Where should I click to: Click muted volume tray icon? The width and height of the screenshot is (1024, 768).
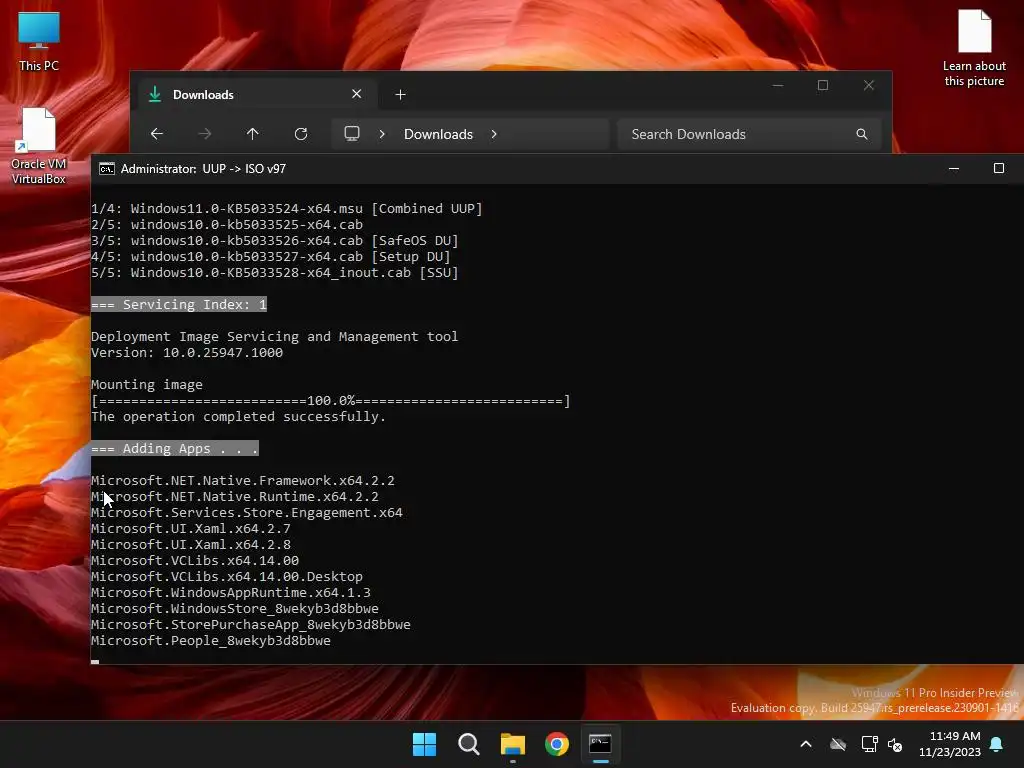click(x=895, y=744)
